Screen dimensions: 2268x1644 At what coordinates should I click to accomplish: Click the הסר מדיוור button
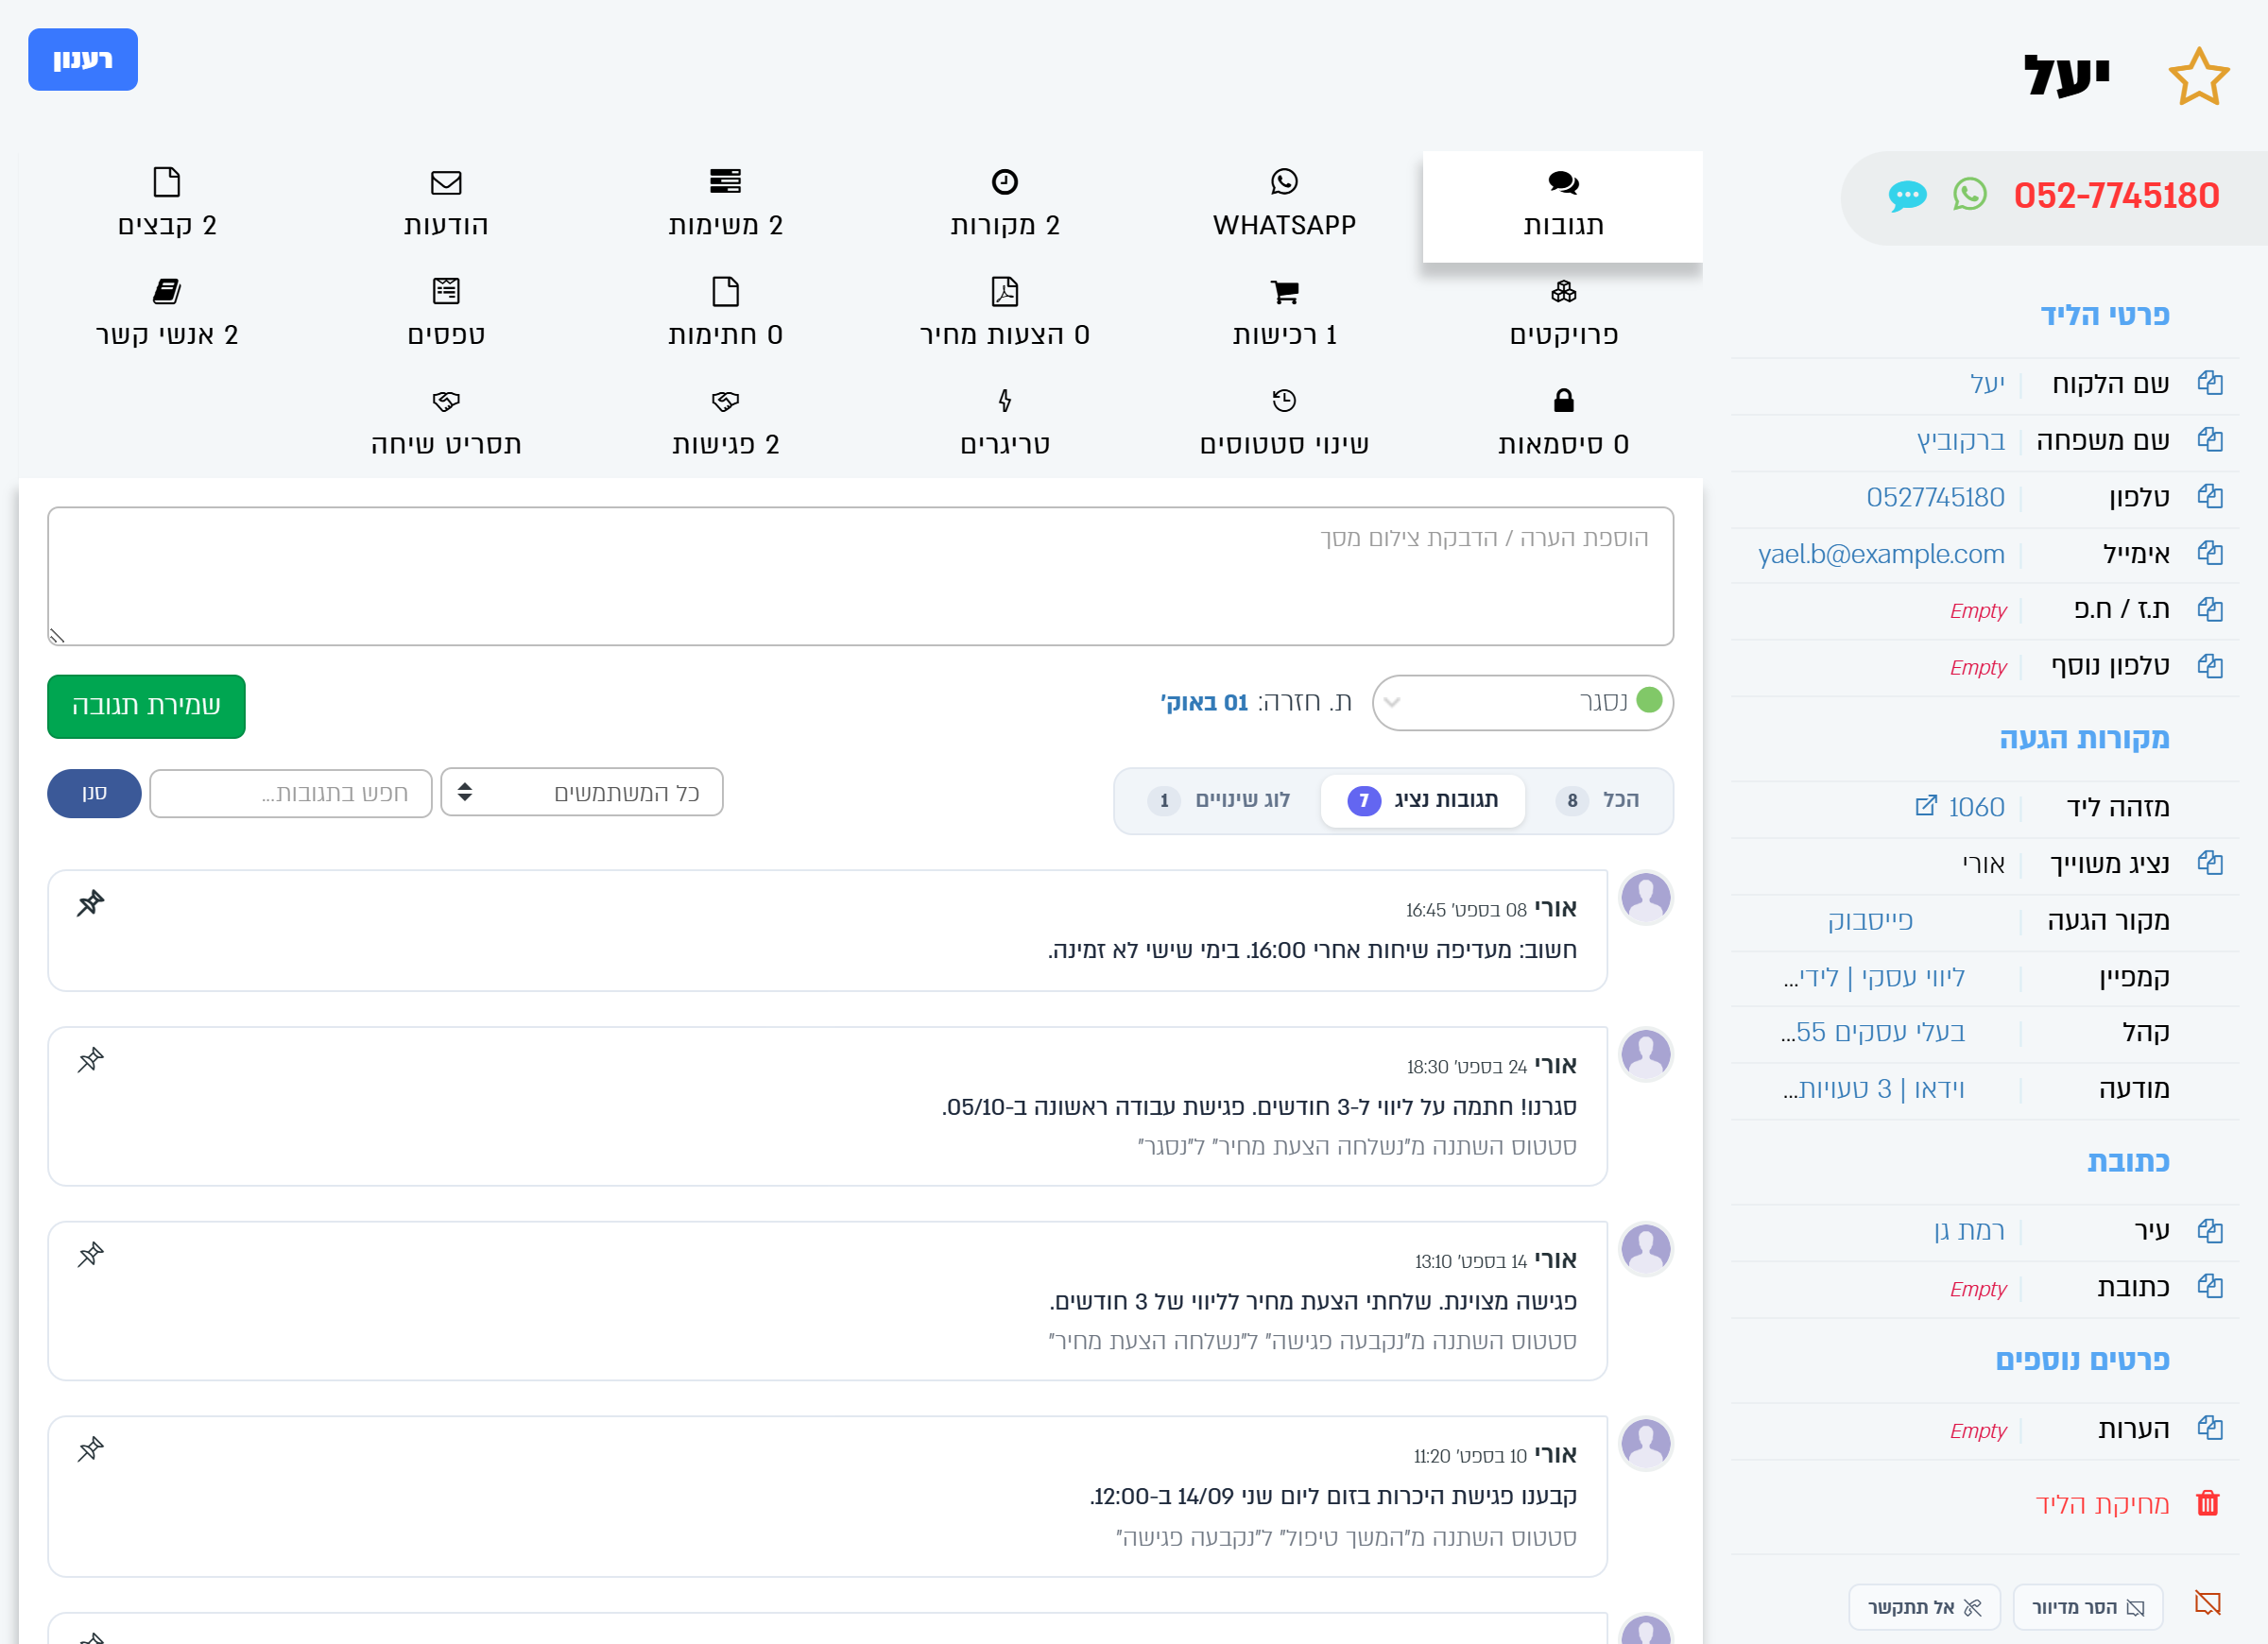(2087, 1607)
